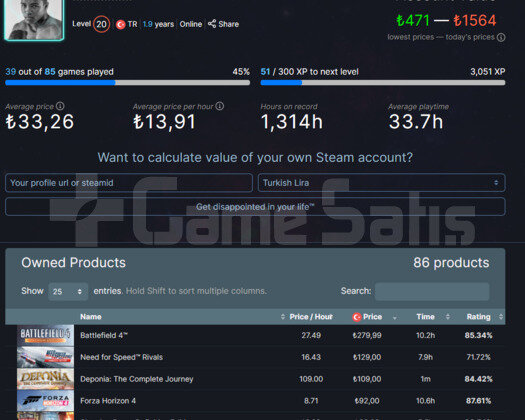This screenshot has height=420, width=525.
Task: Open Deponia: The Complete Journey link
Action: click(x=137, y=379)
